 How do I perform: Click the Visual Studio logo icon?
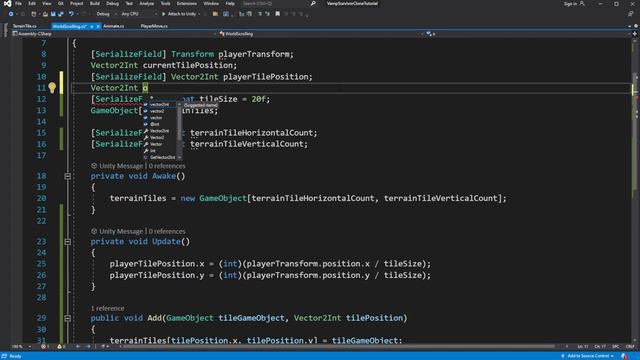click(7, 4)
